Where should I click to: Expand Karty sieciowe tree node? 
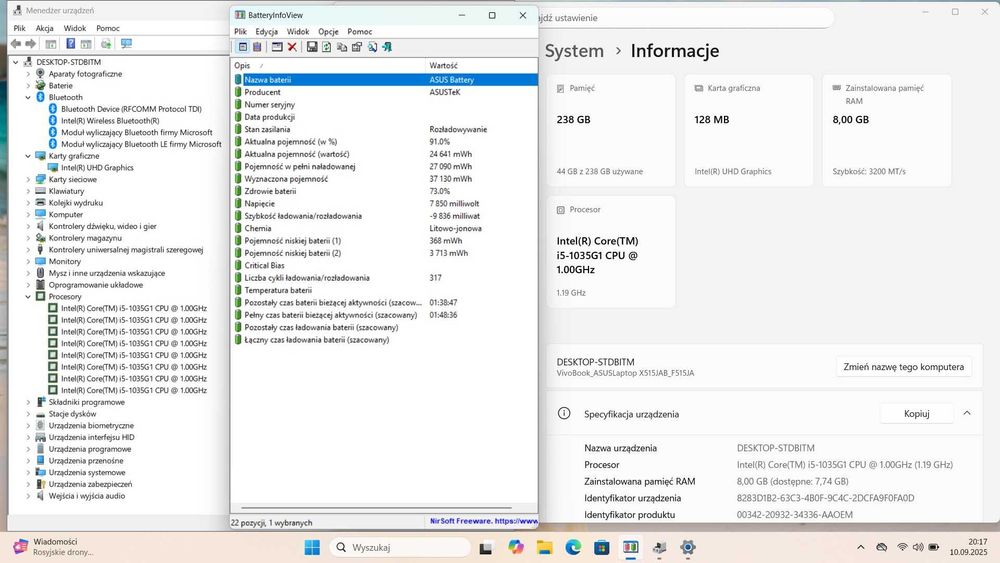tap(28, 180)
